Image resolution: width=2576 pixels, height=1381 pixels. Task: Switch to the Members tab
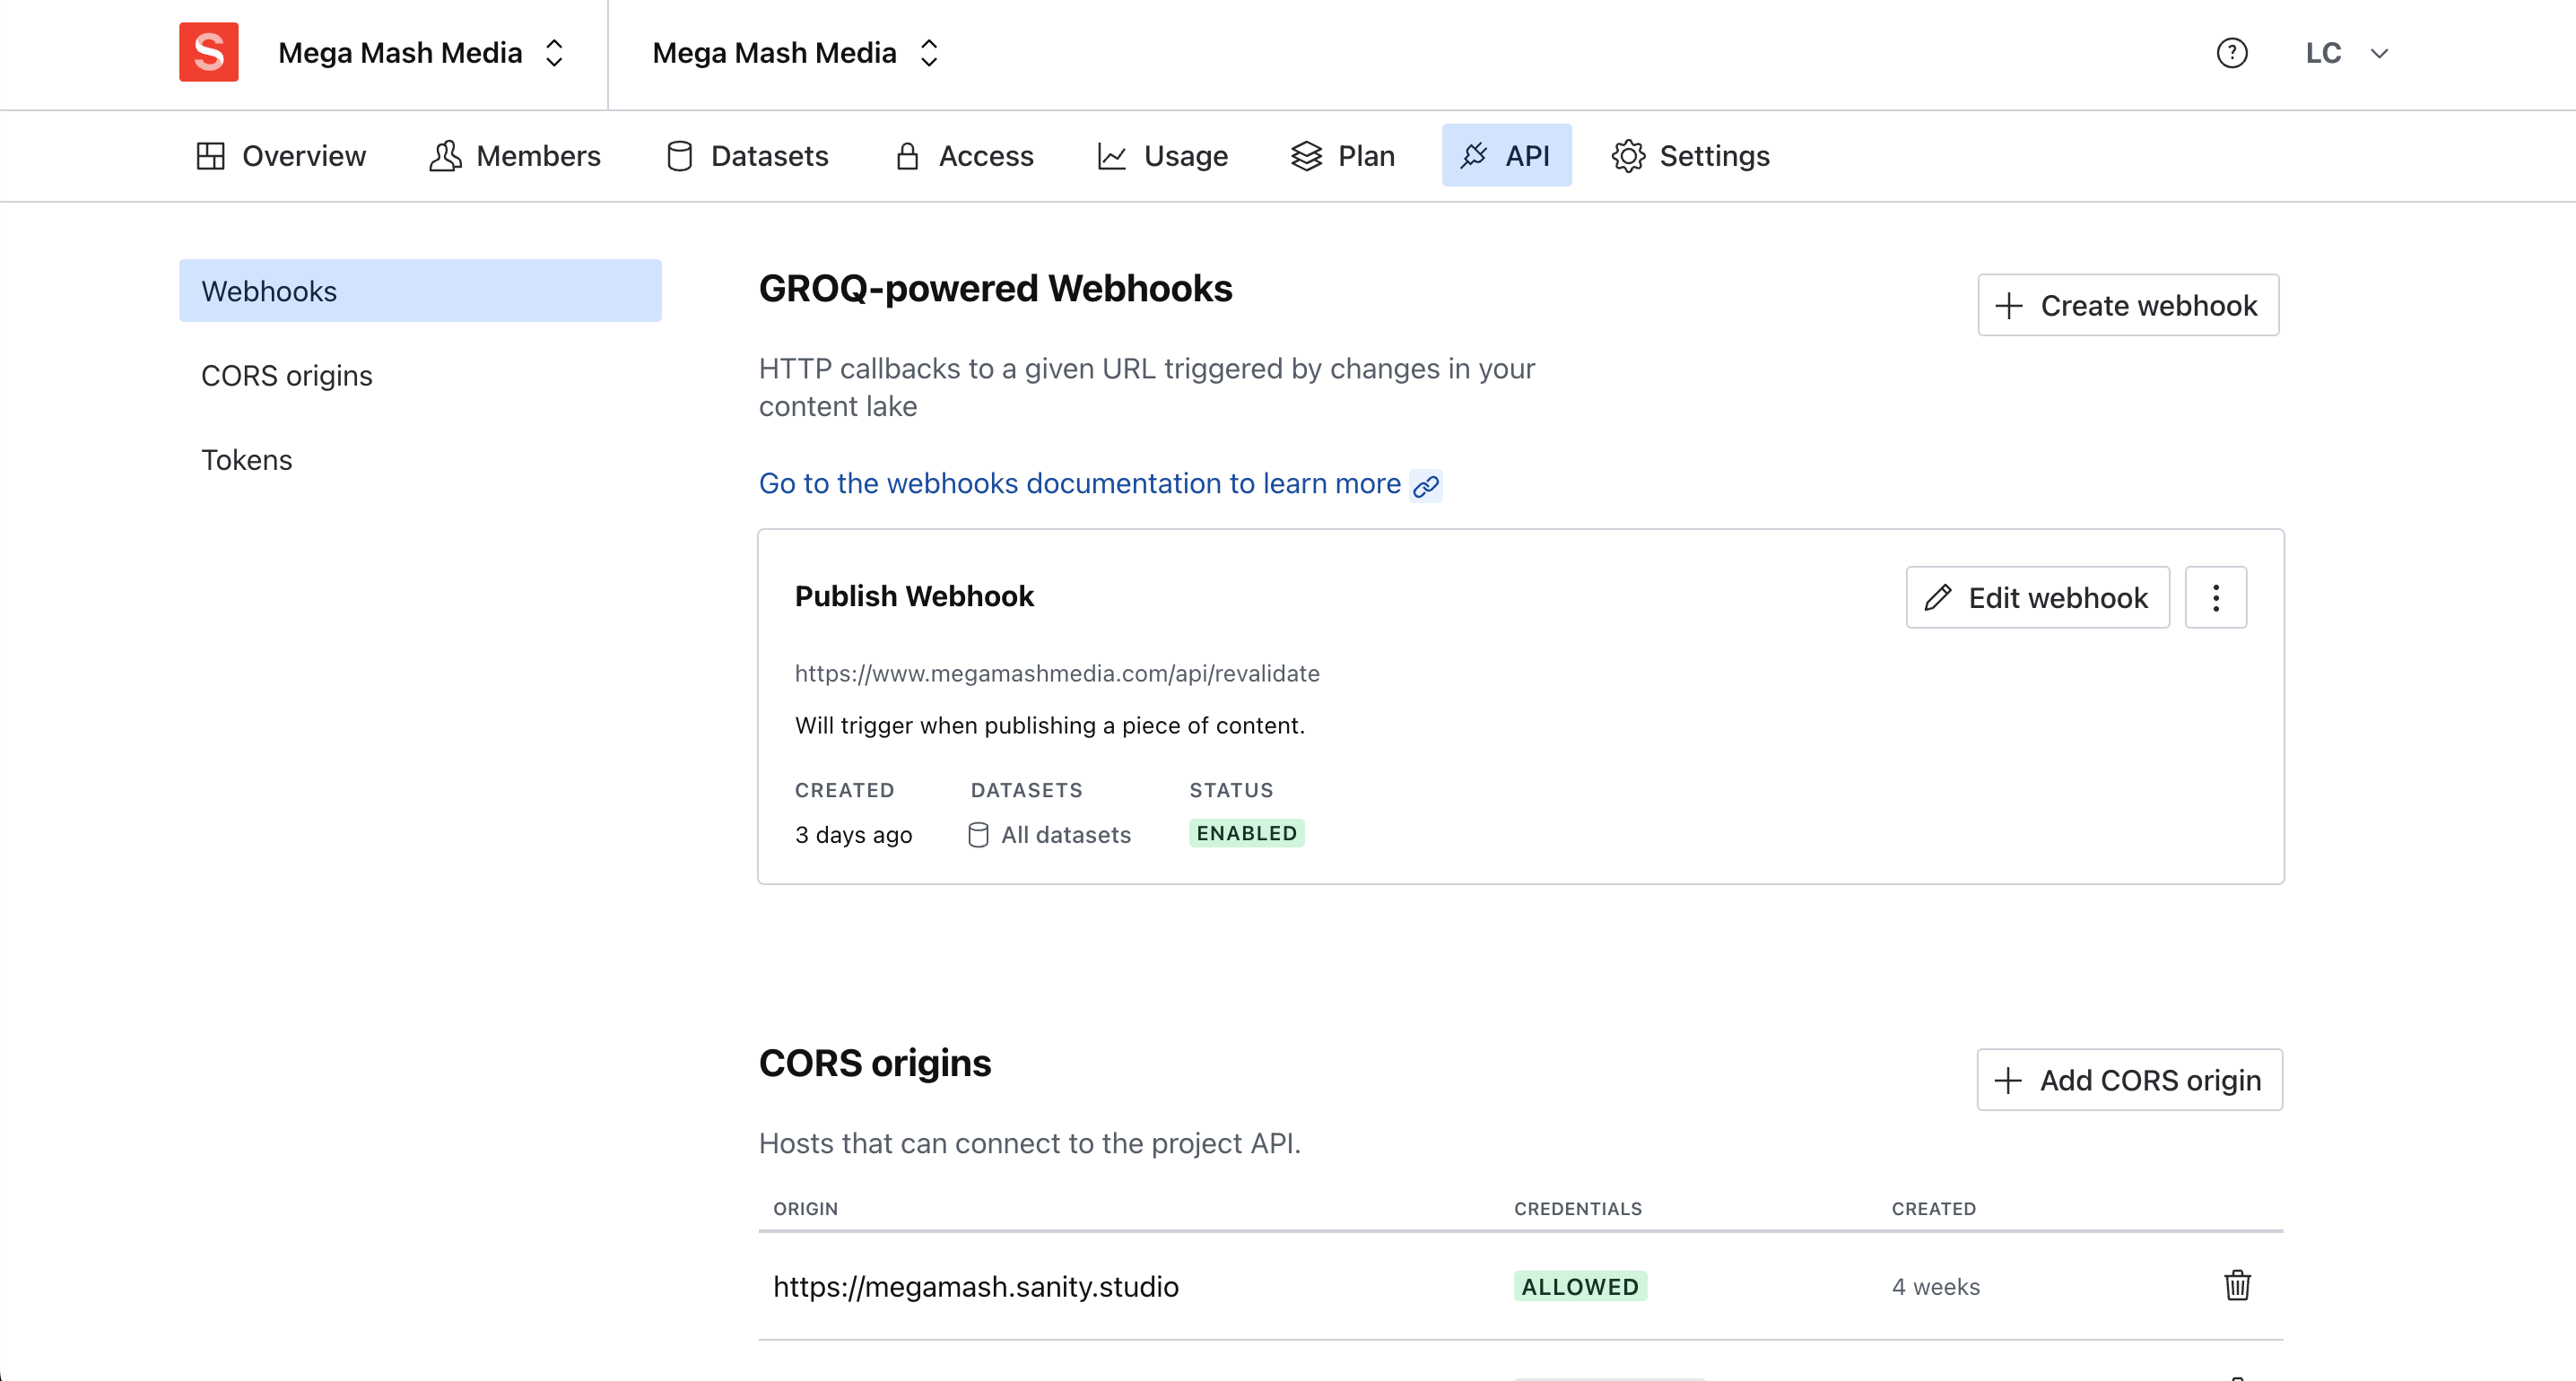coord(515,156)
